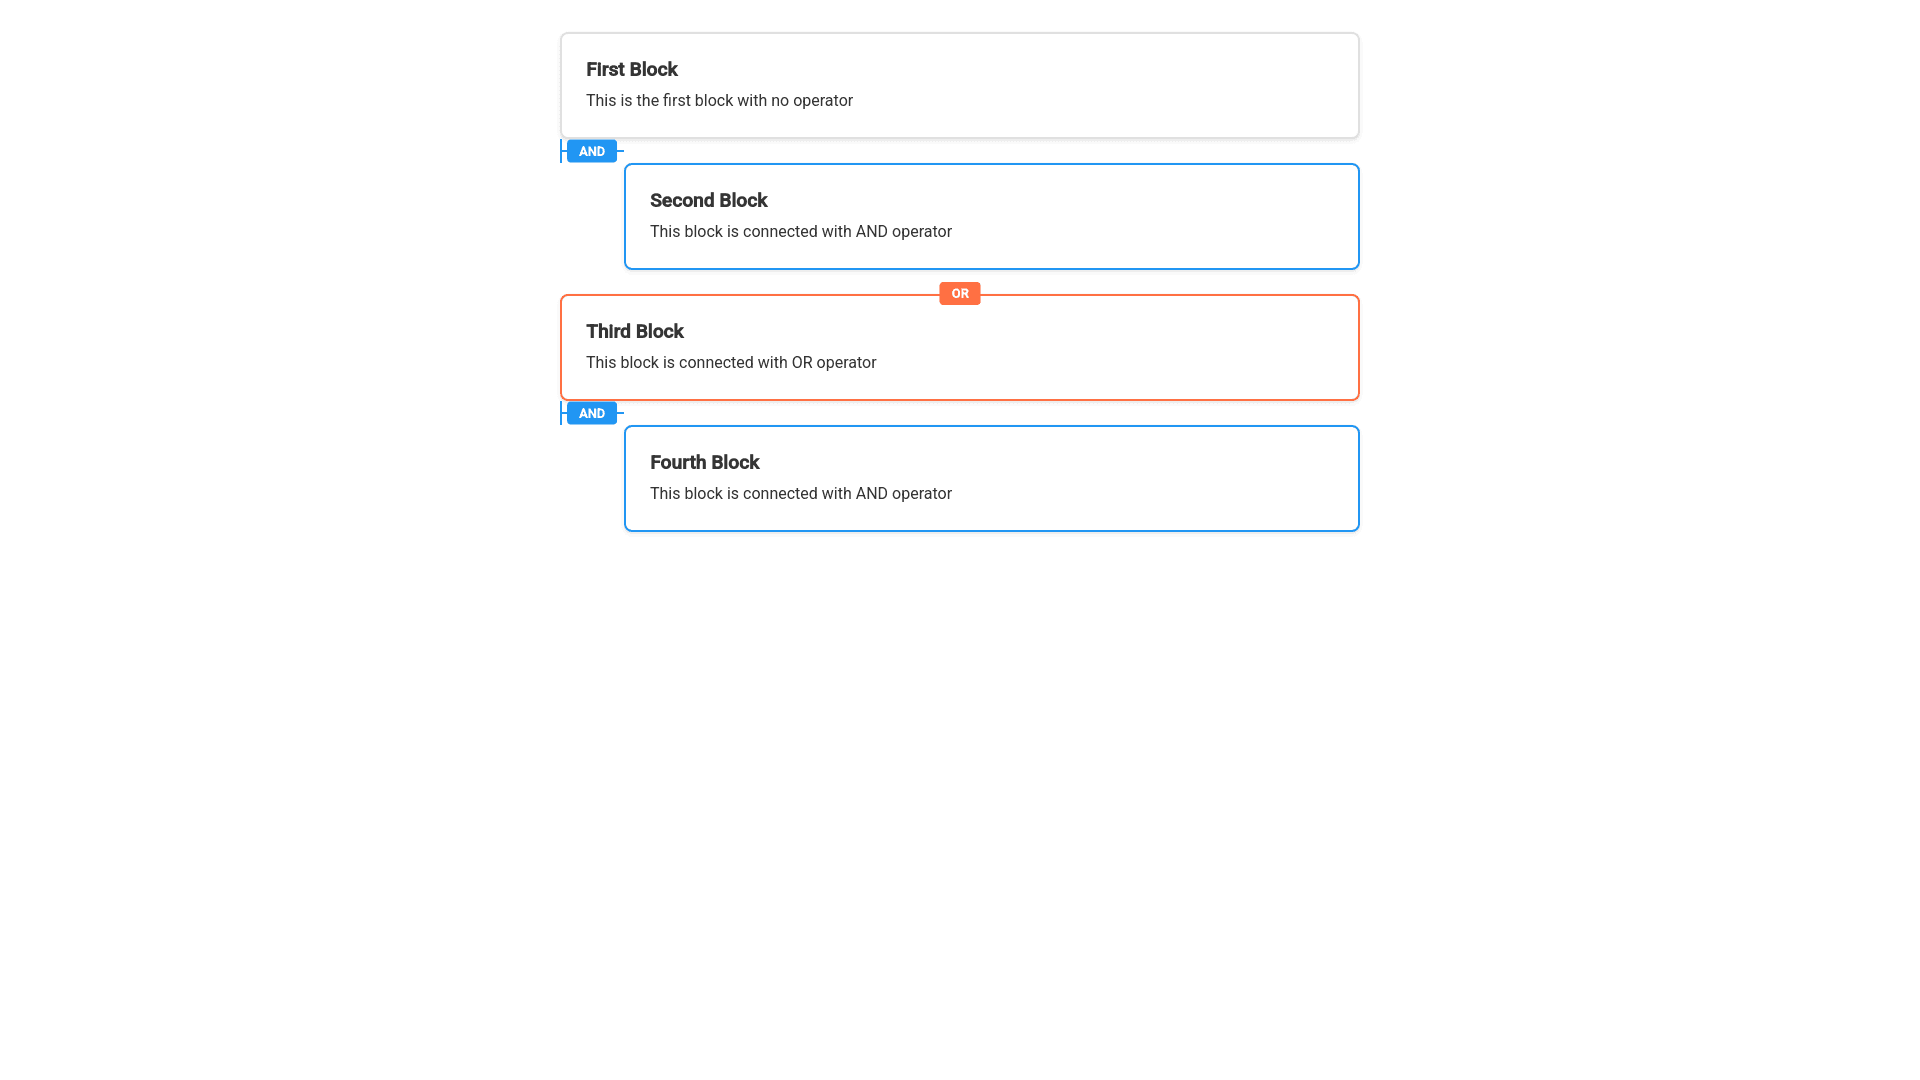
Task: Click the orange OR operator badge
Action: coord(959,293)
